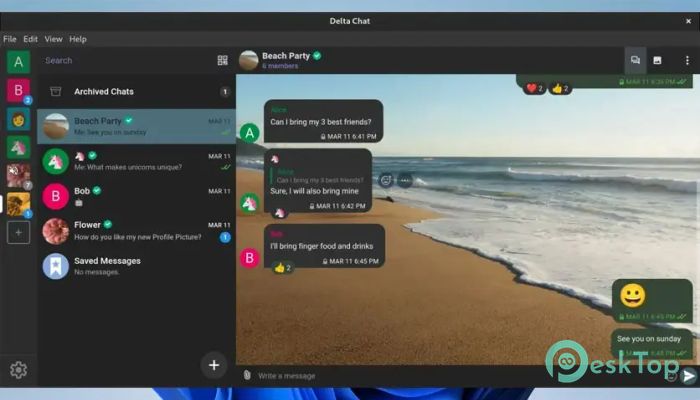Viewport: 700px width, 400px height.
Task: Open the Edit menu
Action: tap(30, 39)
